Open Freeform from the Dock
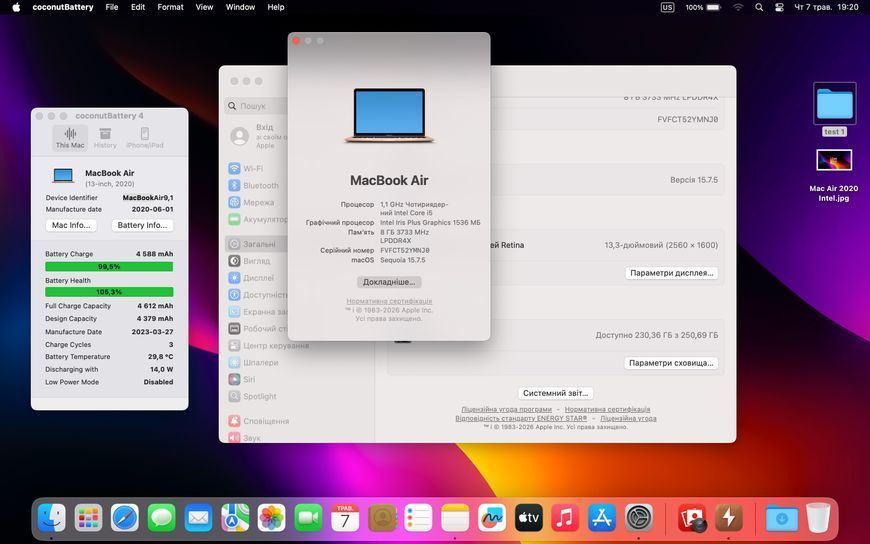 492,518
